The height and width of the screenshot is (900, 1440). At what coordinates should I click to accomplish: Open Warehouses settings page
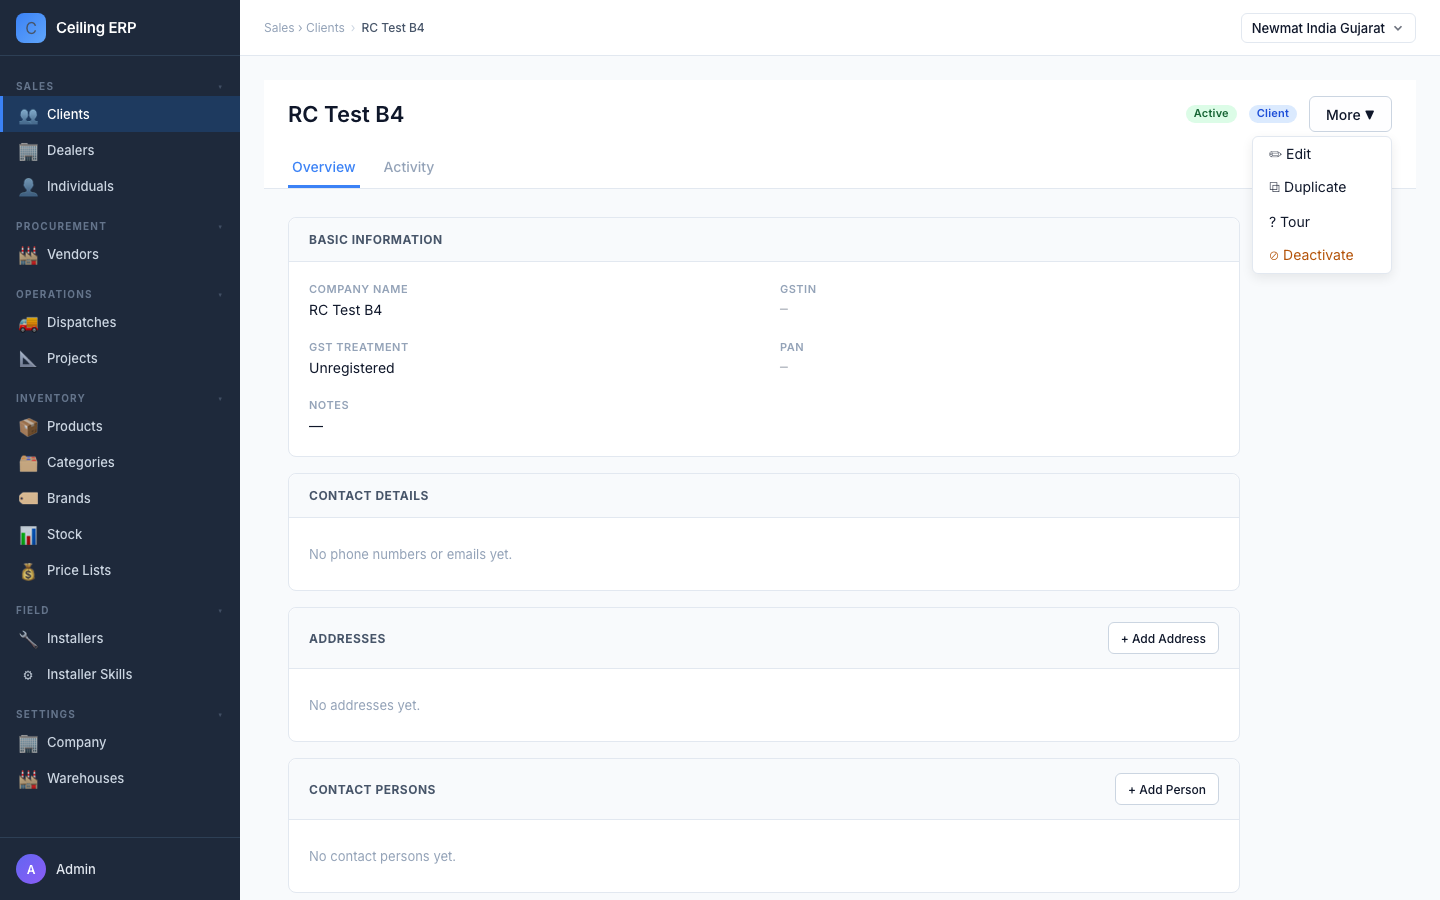pyautogui.click(x=120, y=778)
